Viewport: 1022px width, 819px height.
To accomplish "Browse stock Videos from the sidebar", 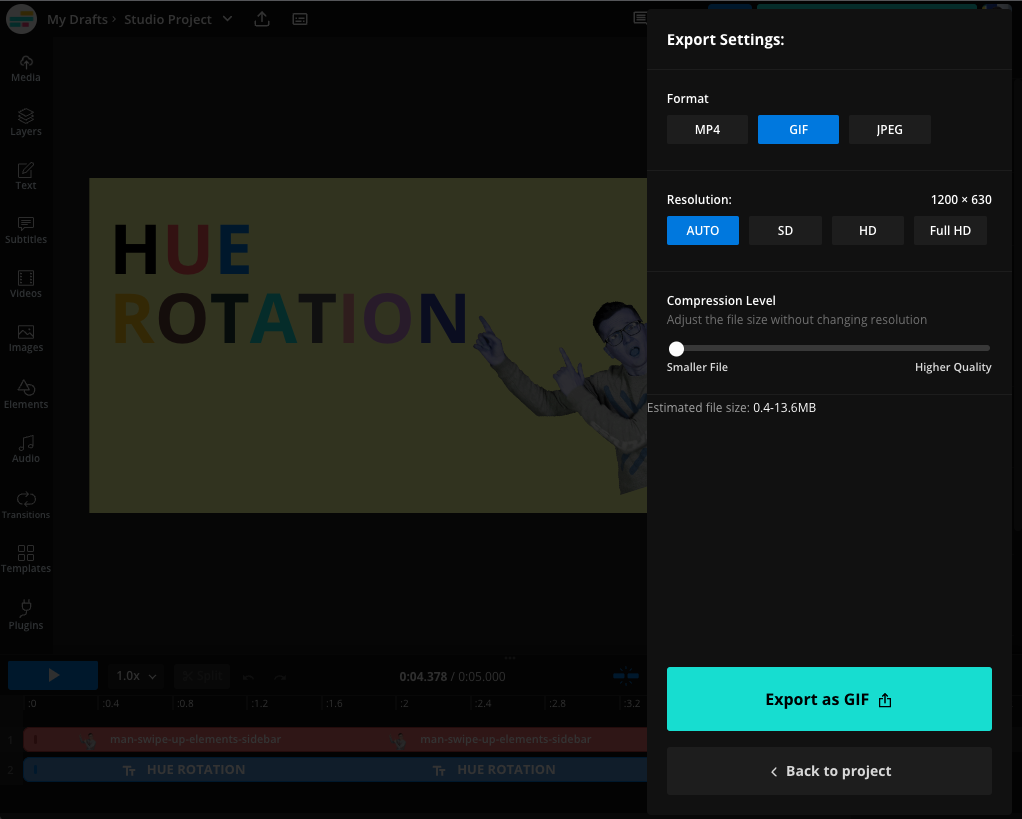I will tap(25, 285).
